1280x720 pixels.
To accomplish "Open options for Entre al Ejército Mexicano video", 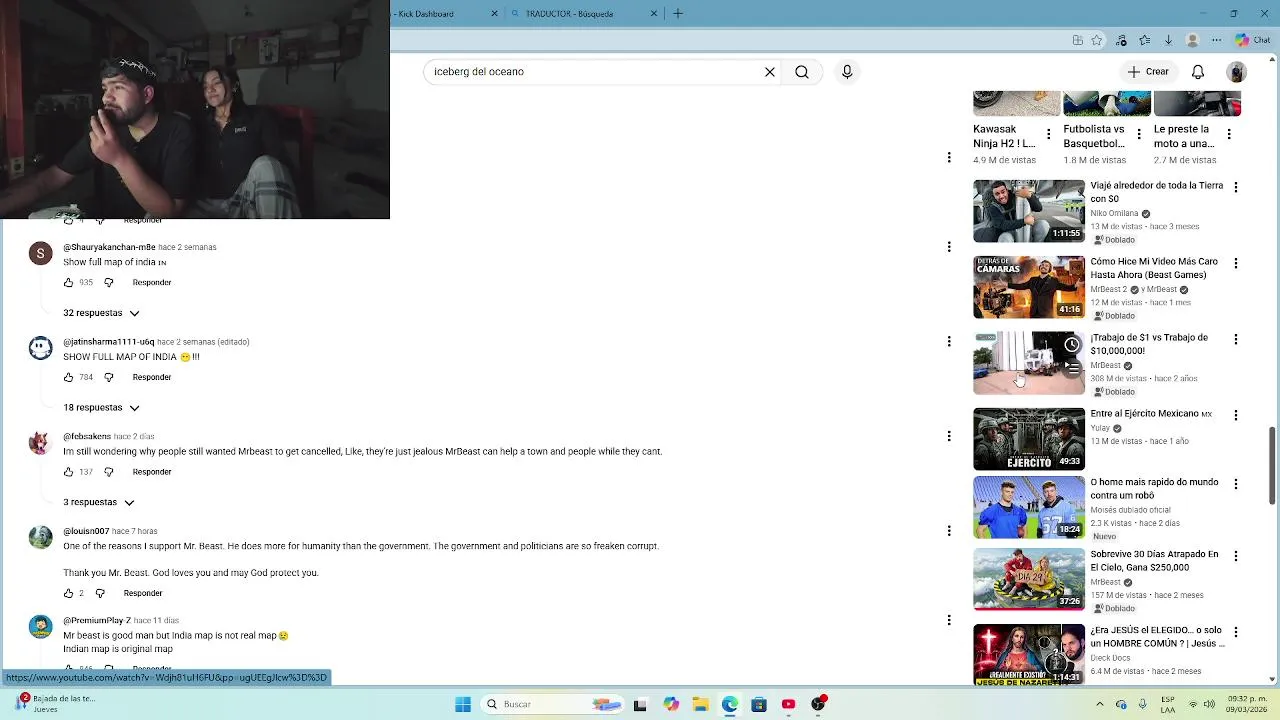I will pyautogui.click(x=1236, y=415).
